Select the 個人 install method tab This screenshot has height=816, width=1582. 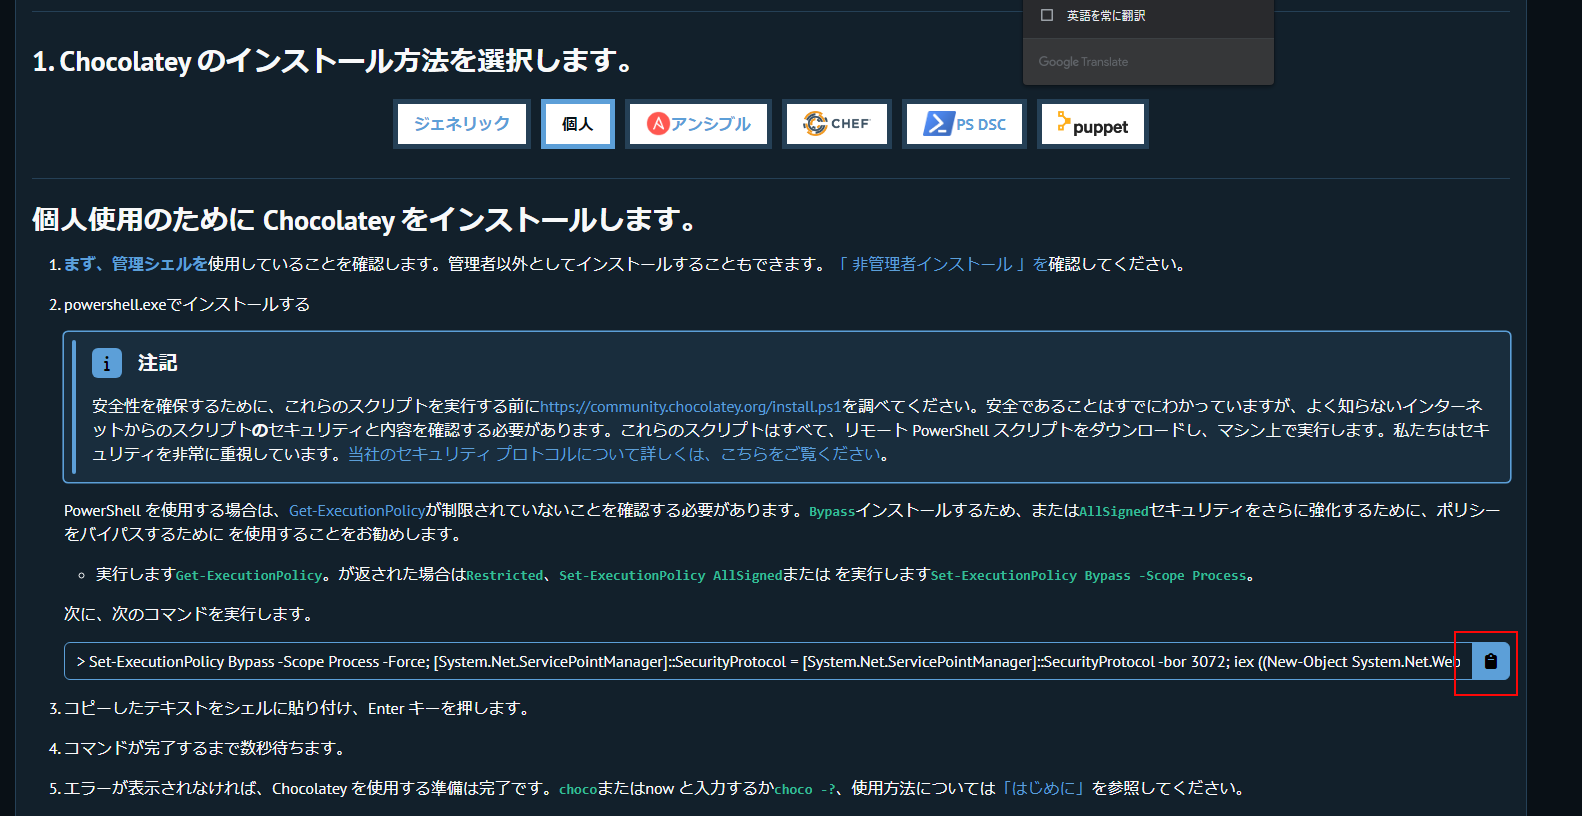tap(578, 124)
